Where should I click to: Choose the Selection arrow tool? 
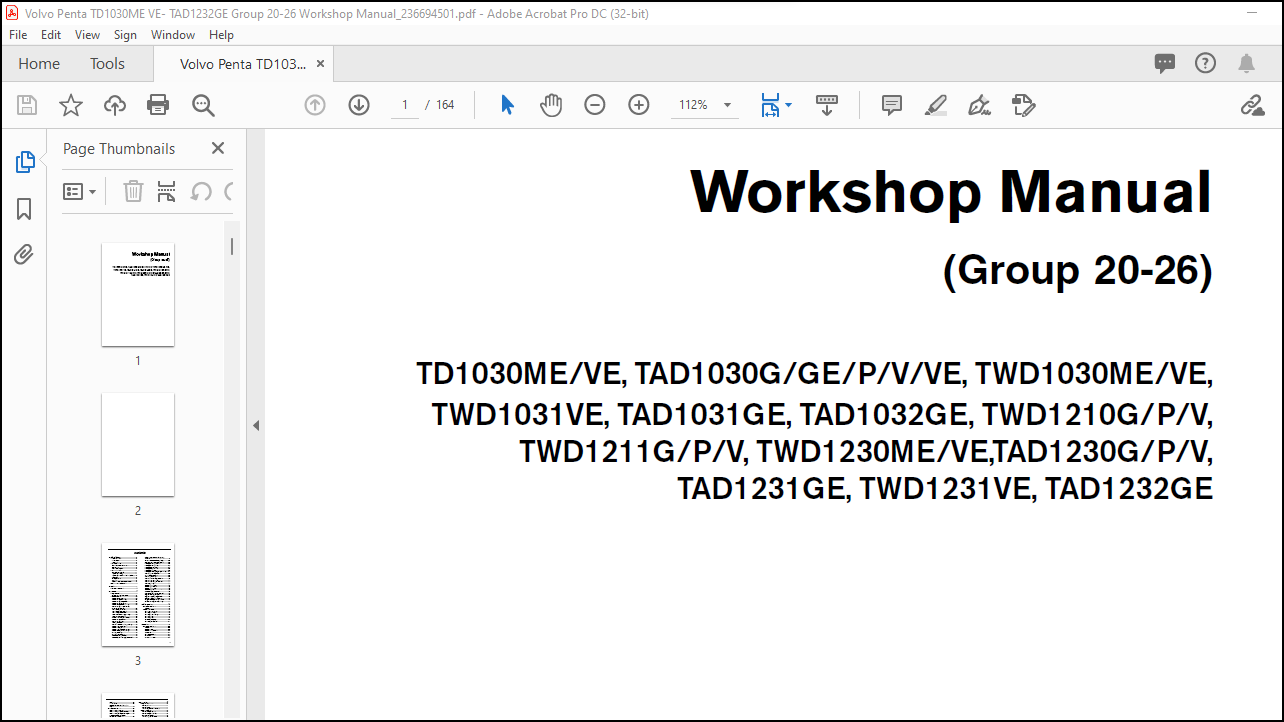click(x=507, y=105)
